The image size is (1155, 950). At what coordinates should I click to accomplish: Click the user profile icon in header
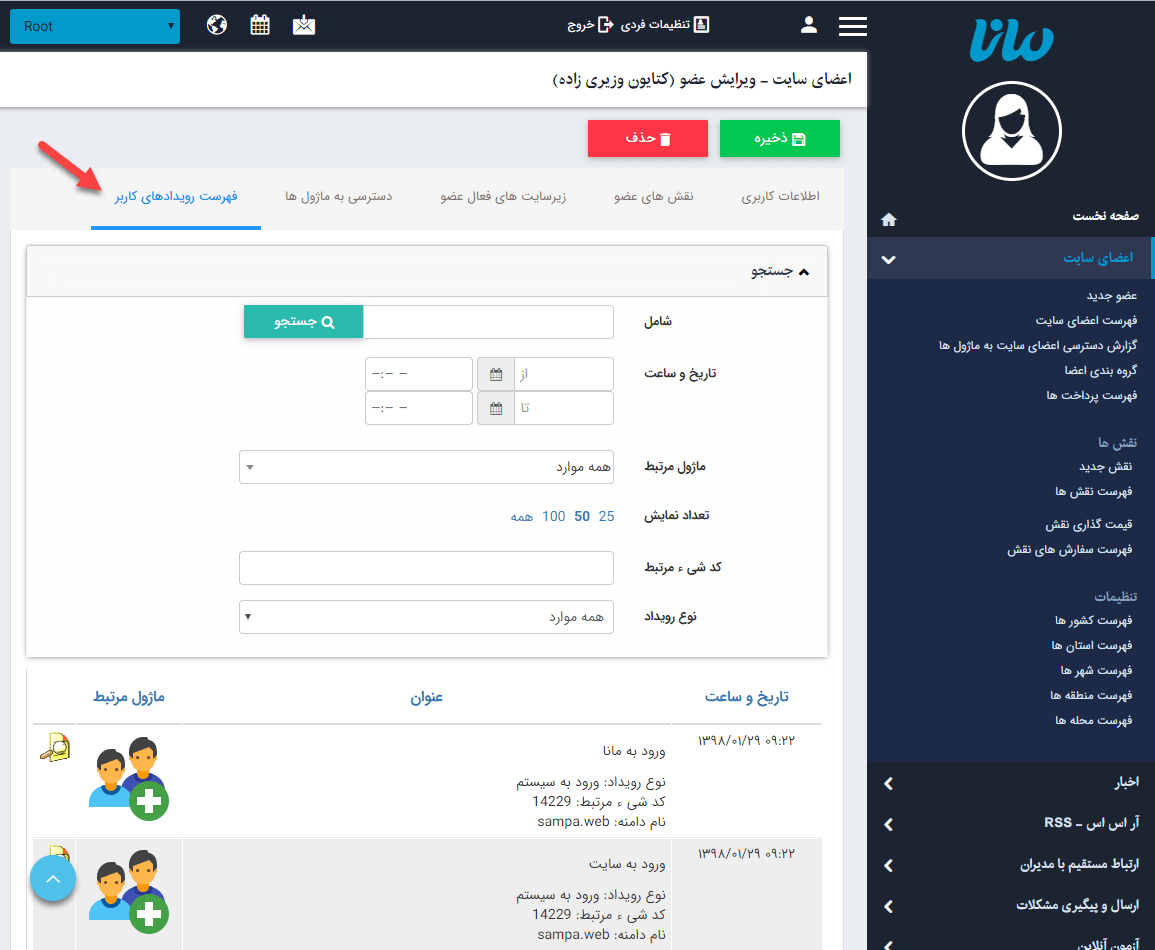tap(809, 25)
